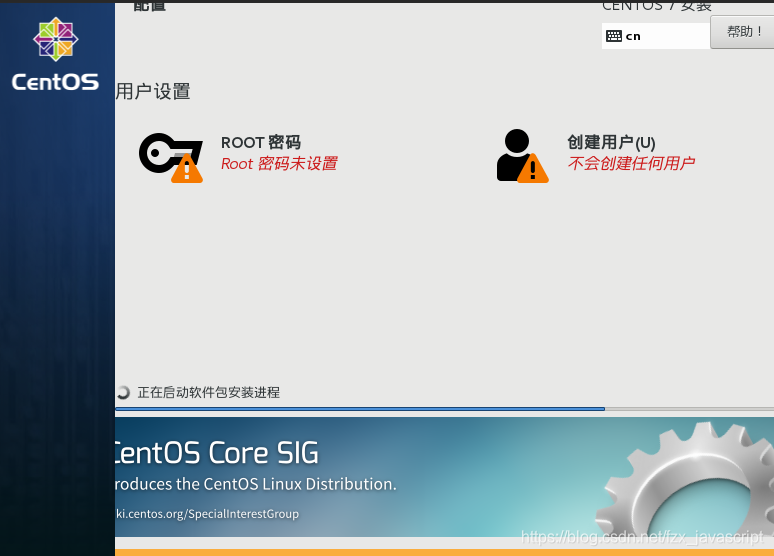Click the warning triangle on Create User icon
Image resolution: width=774 pixels, height=556 pixels.
(x=533, y=168)
